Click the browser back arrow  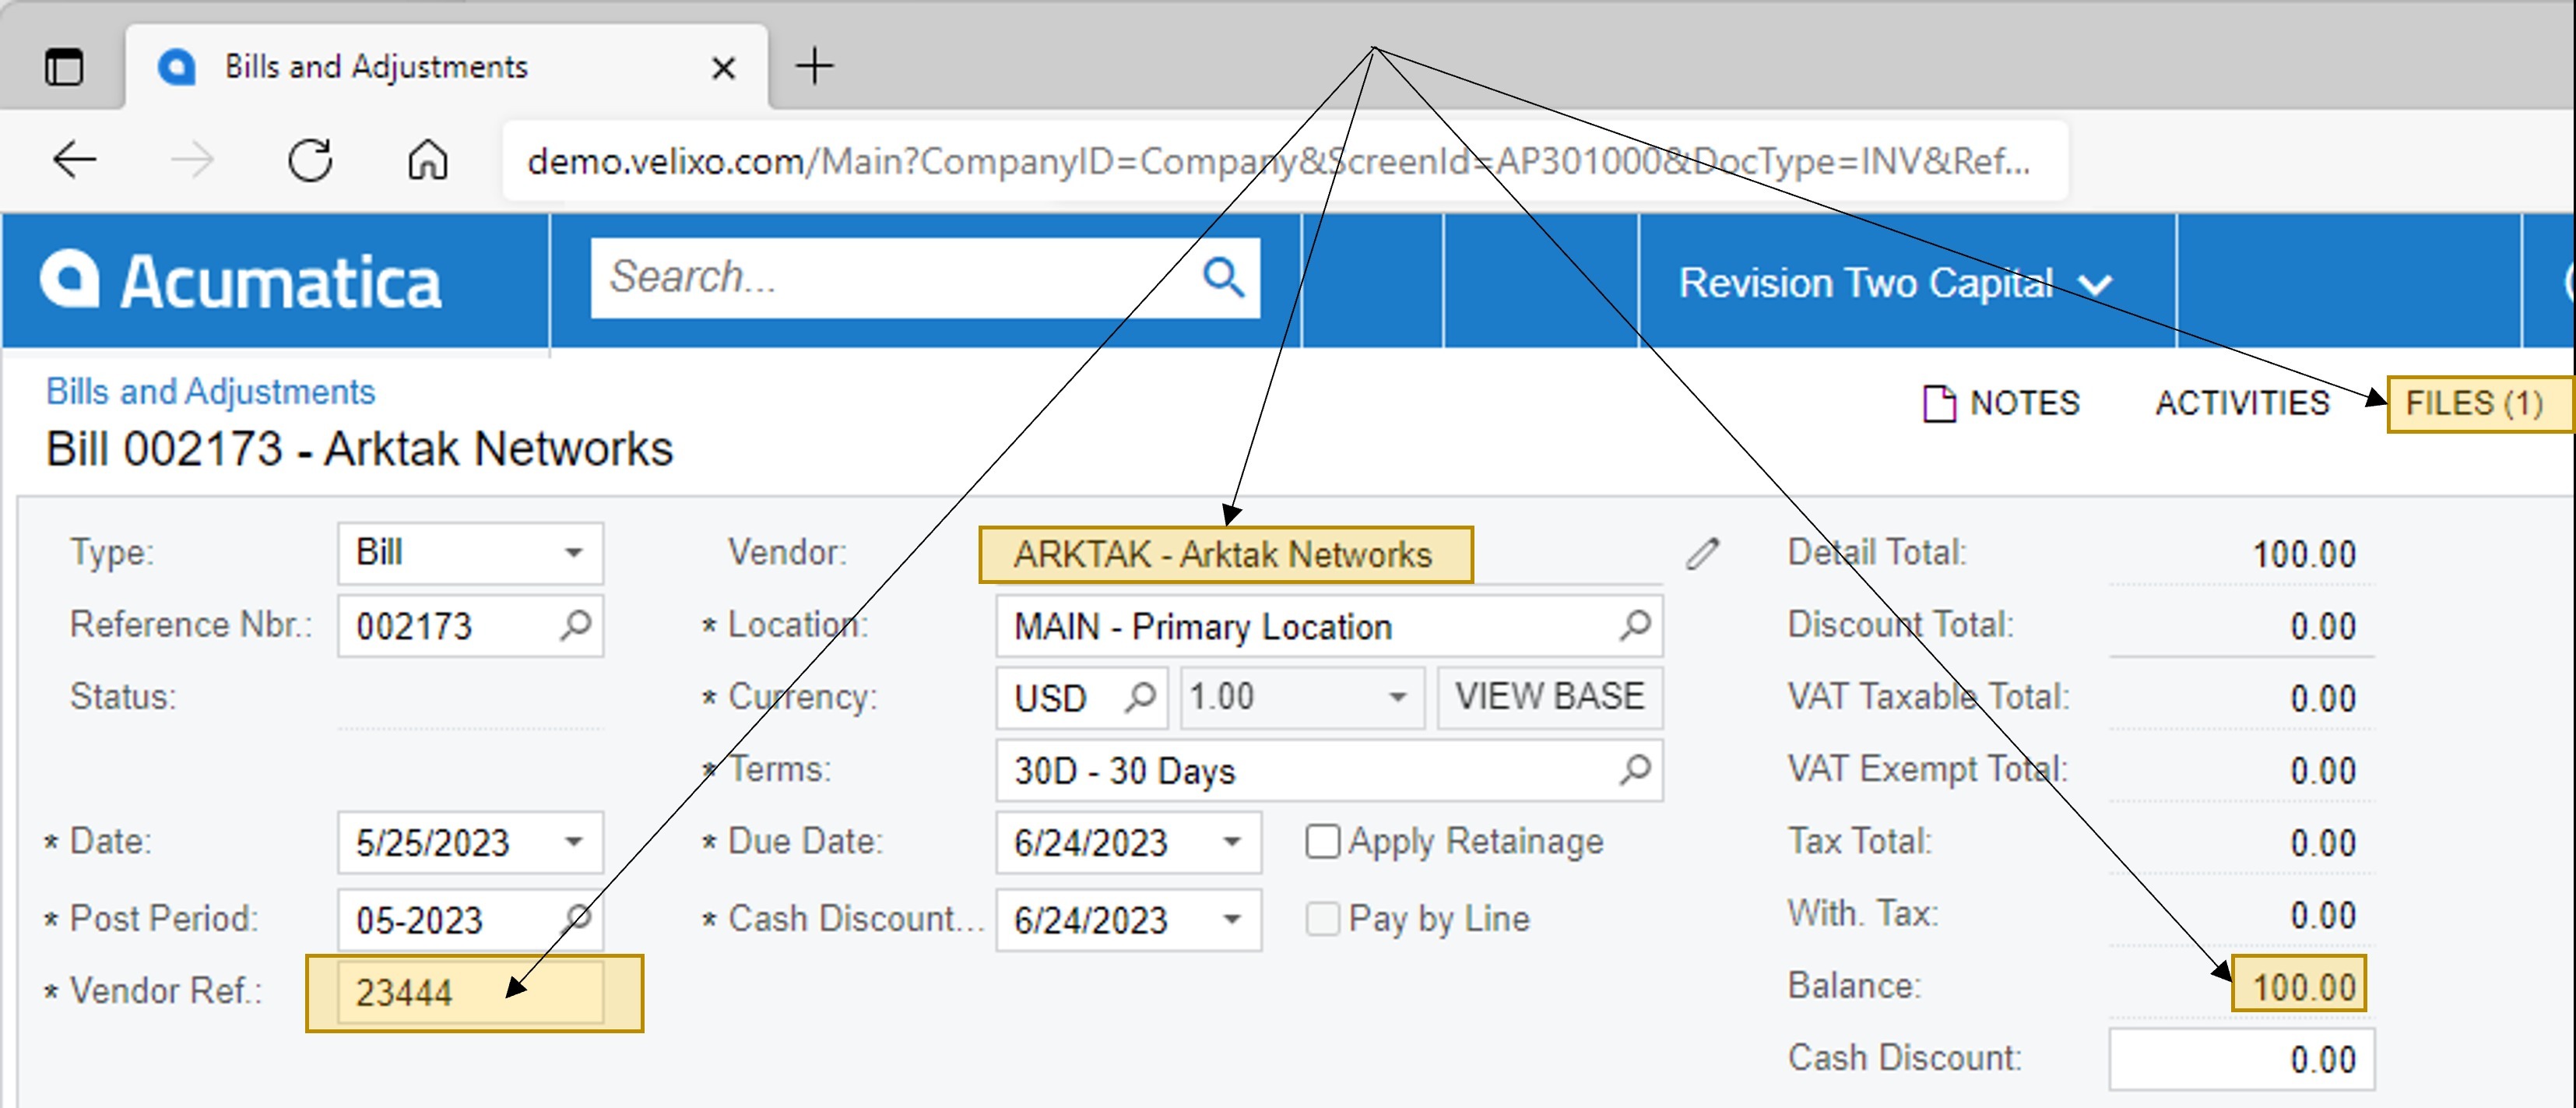(74, 160)
